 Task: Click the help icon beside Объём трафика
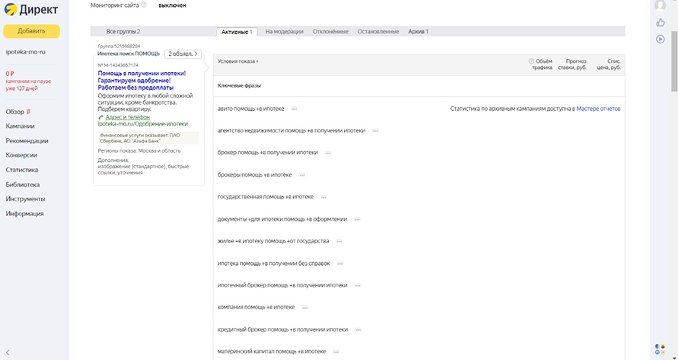click(x=531, y=61)
